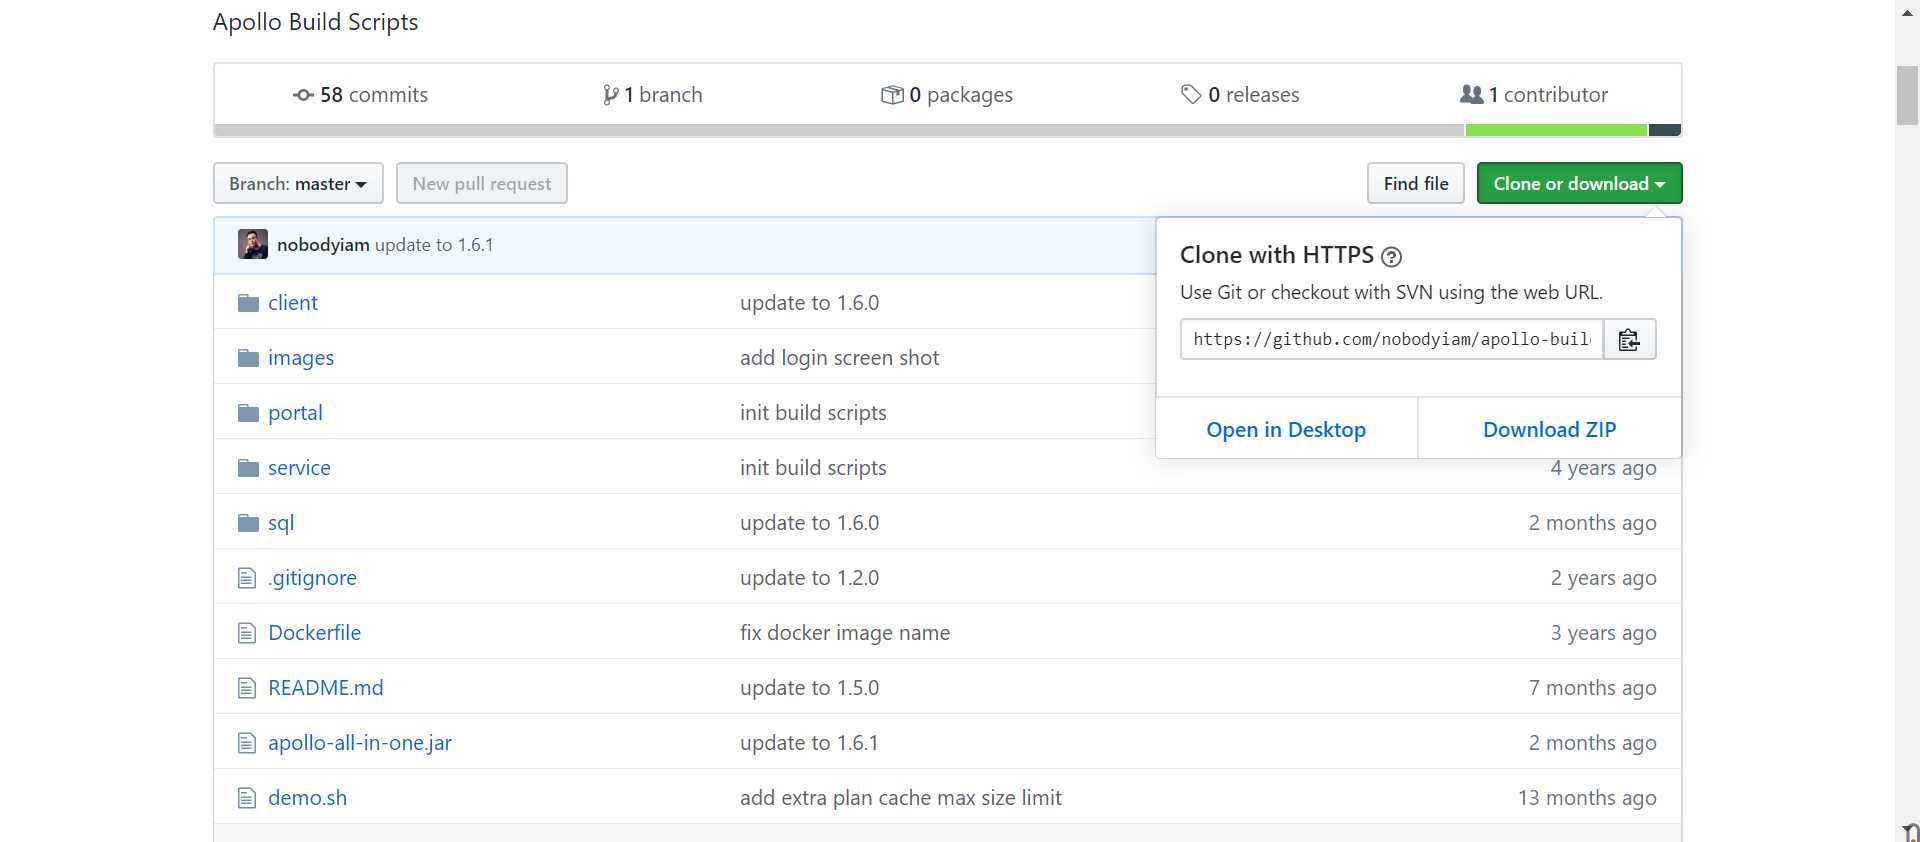The image size is (1920, 842).
Task: Open the 'update to 1.6.1' latest commit message
Action: point(434,245)
